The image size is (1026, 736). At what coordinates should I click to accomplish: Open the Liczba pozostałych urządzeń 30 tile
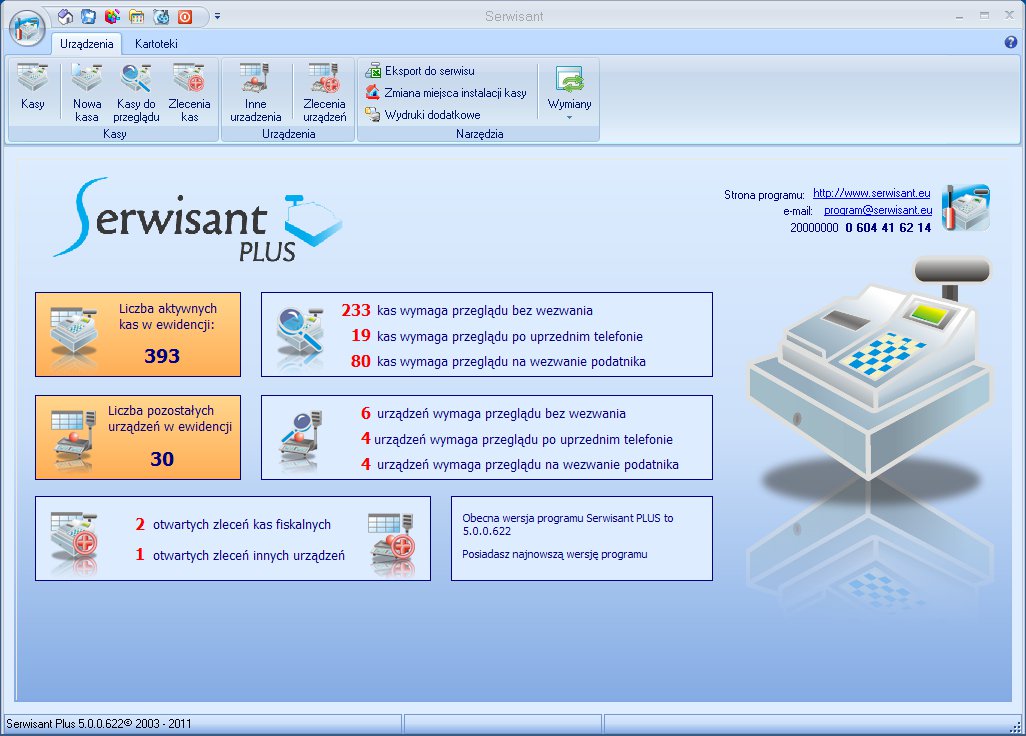coord(138,437)
